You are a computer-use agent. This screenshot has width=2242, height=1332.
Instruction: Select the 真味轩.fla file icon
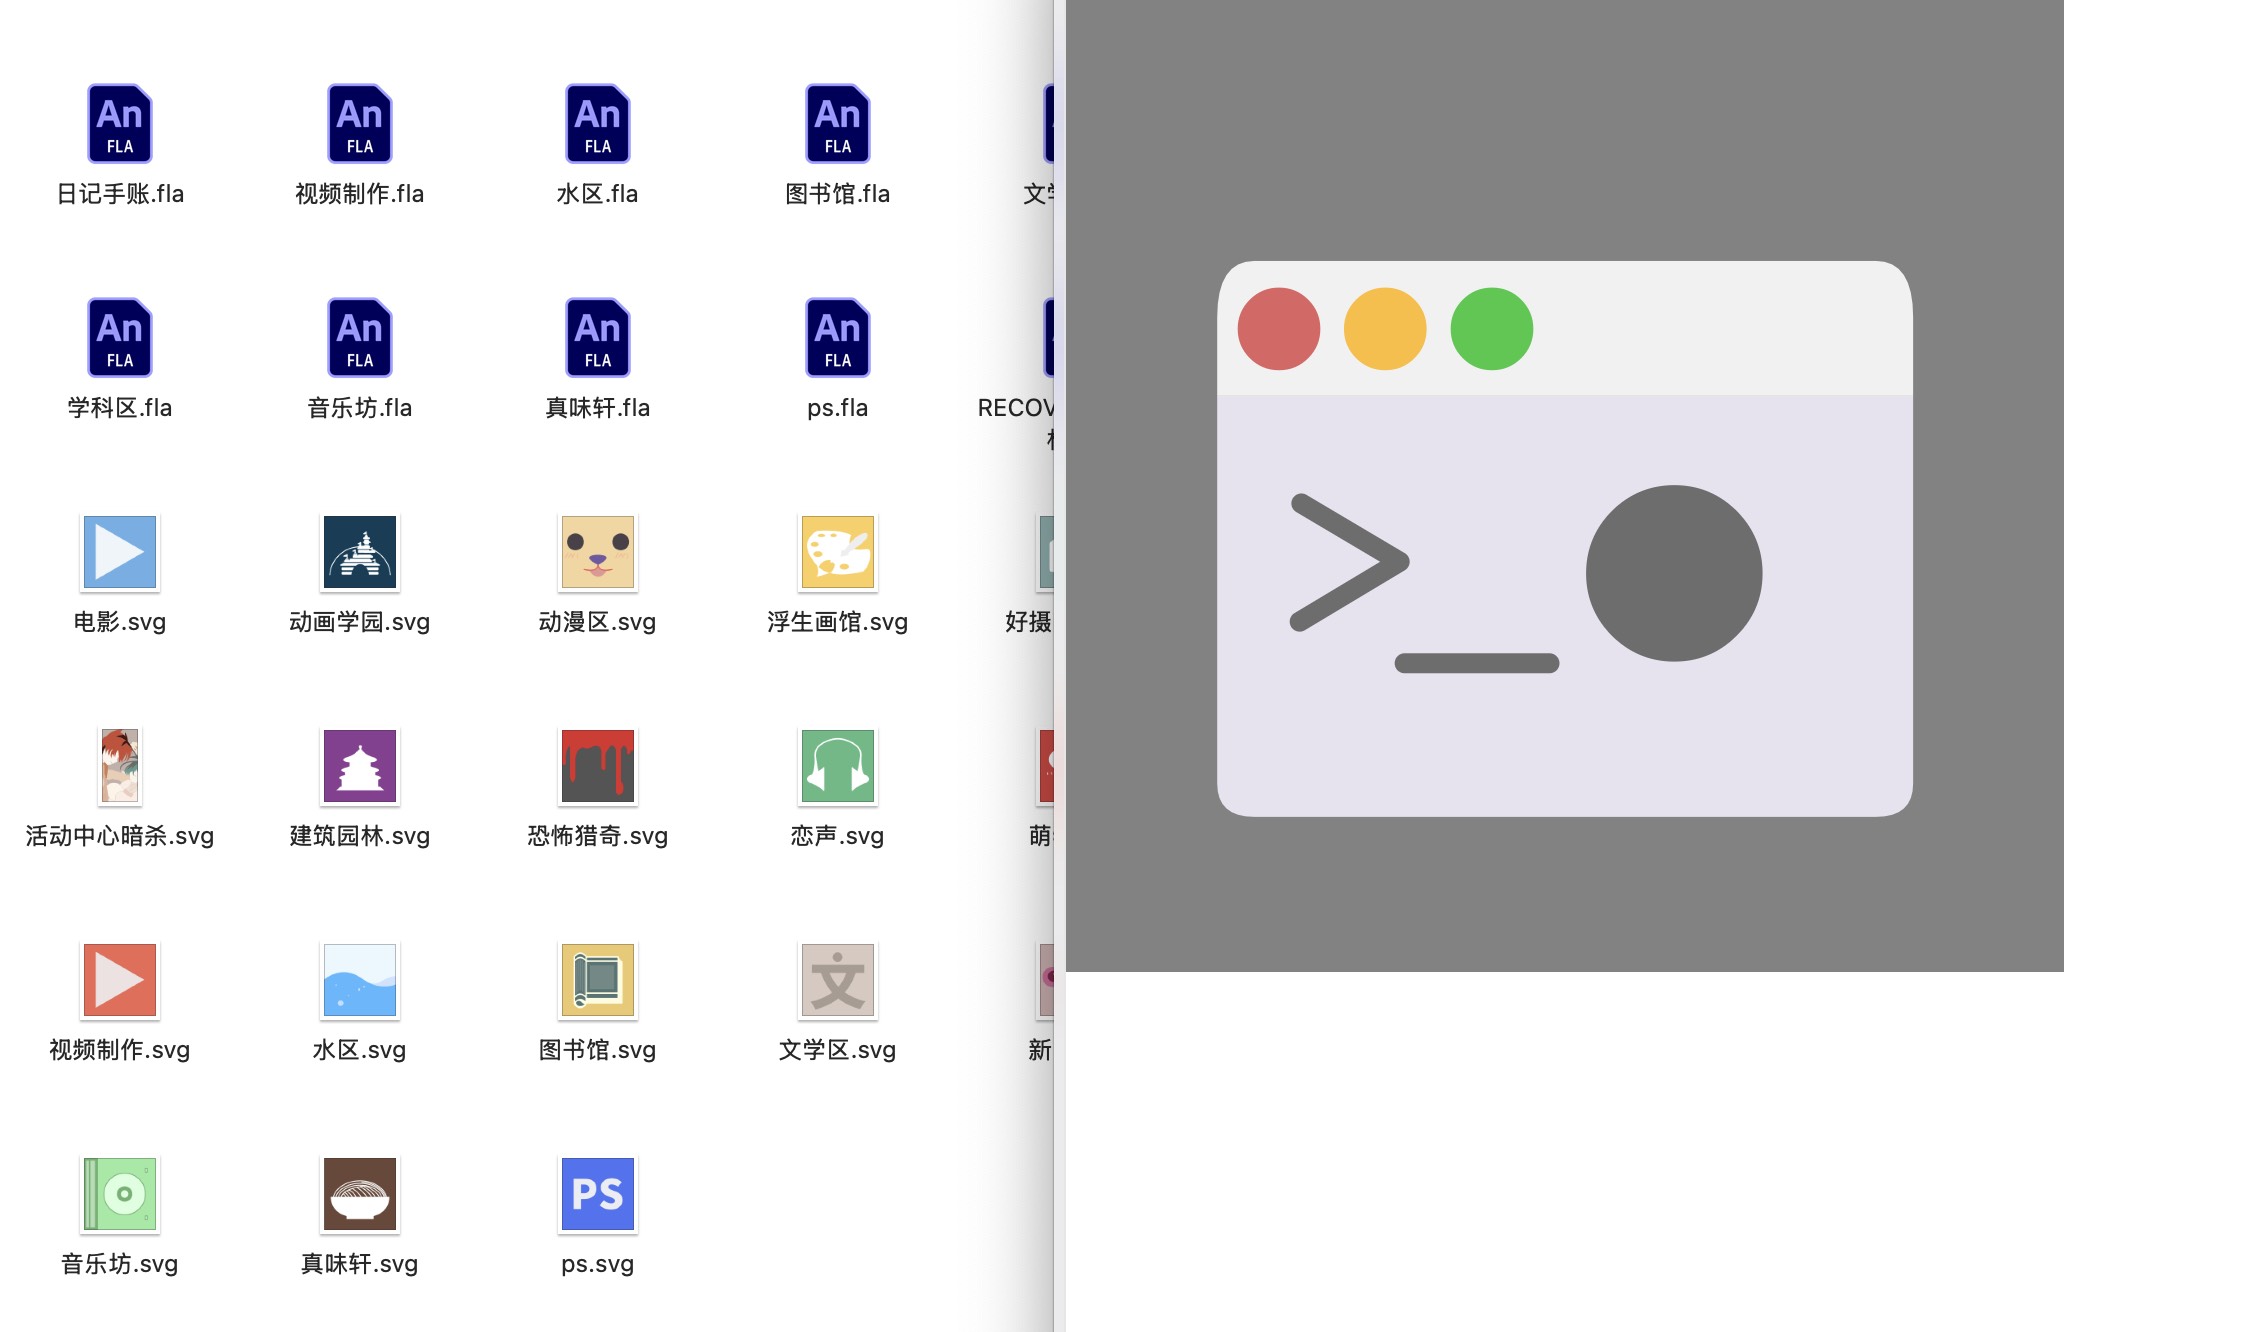598,337
